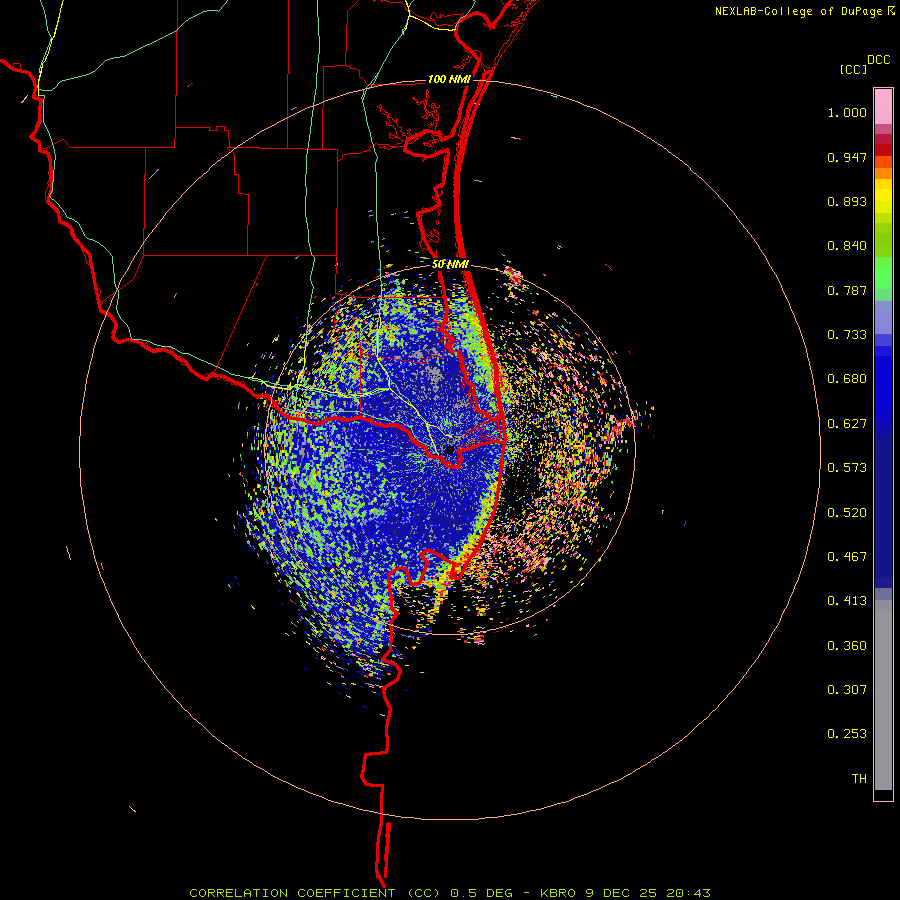Click the [CC] legend header
The height and width of the screenshot is (900, 900).
[x=853, y=69]
